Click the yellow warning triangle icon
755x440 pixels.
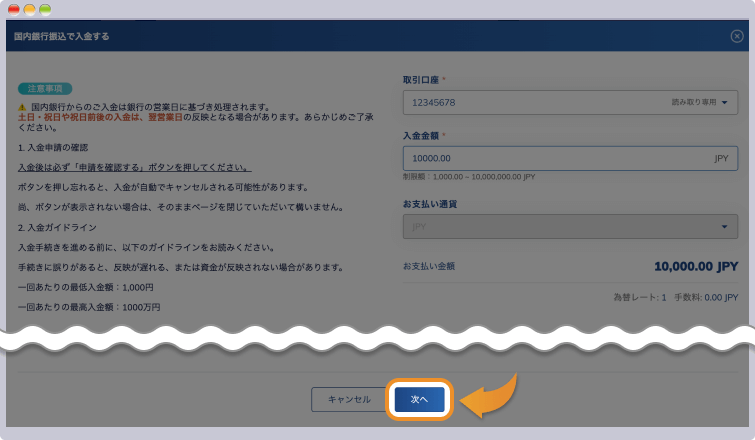(22, 106)
